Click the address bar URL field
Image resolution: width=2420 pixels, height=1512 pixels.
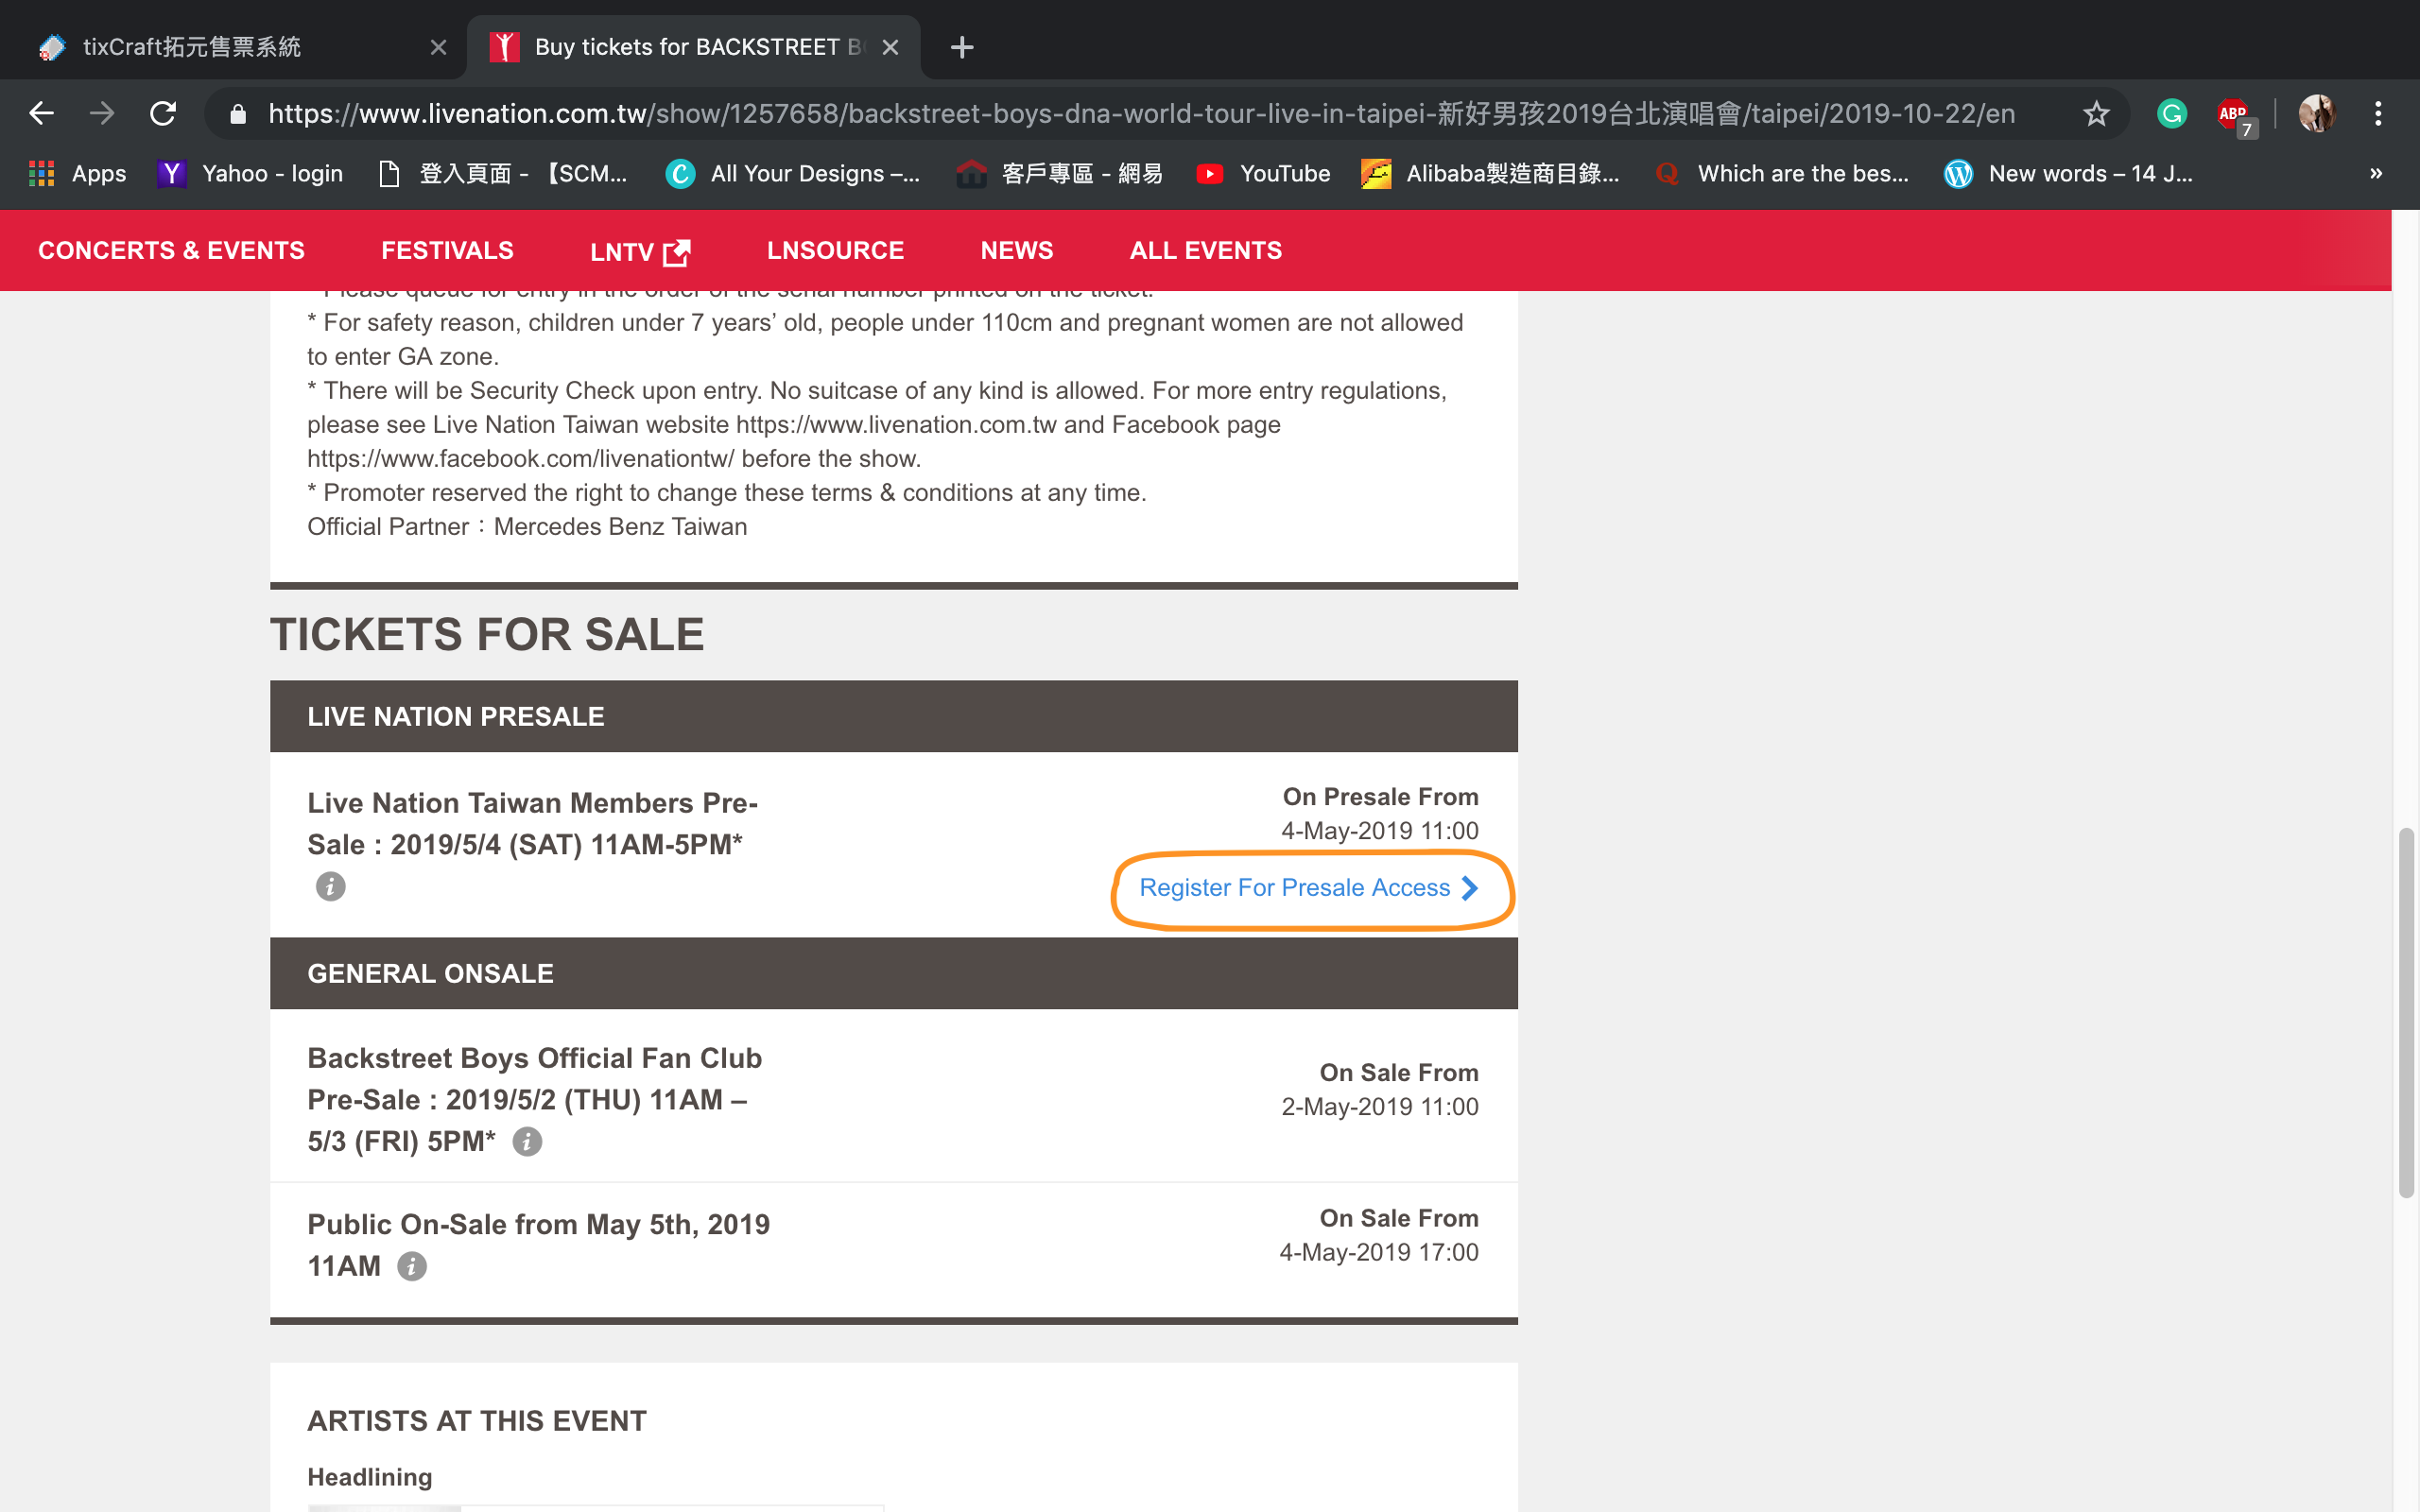click(1140, 114)
